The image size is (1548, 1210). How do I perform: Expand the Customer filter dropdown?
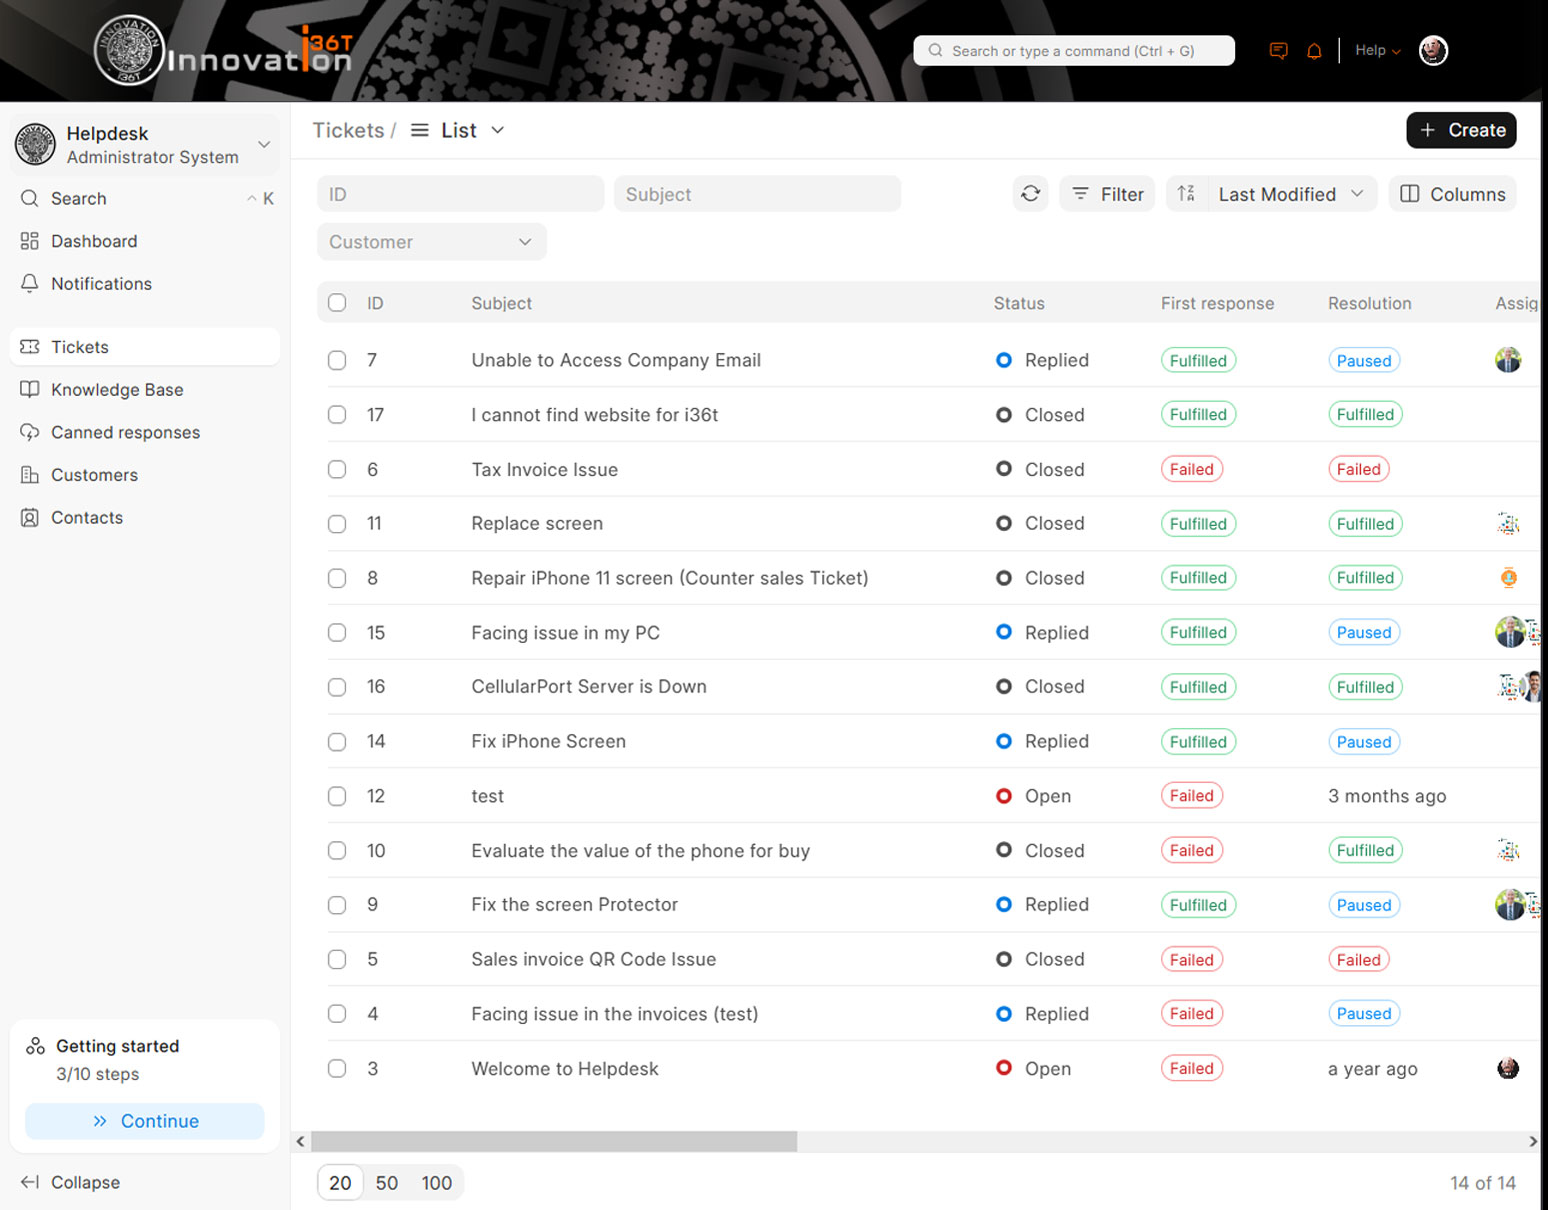coord(431,242)
